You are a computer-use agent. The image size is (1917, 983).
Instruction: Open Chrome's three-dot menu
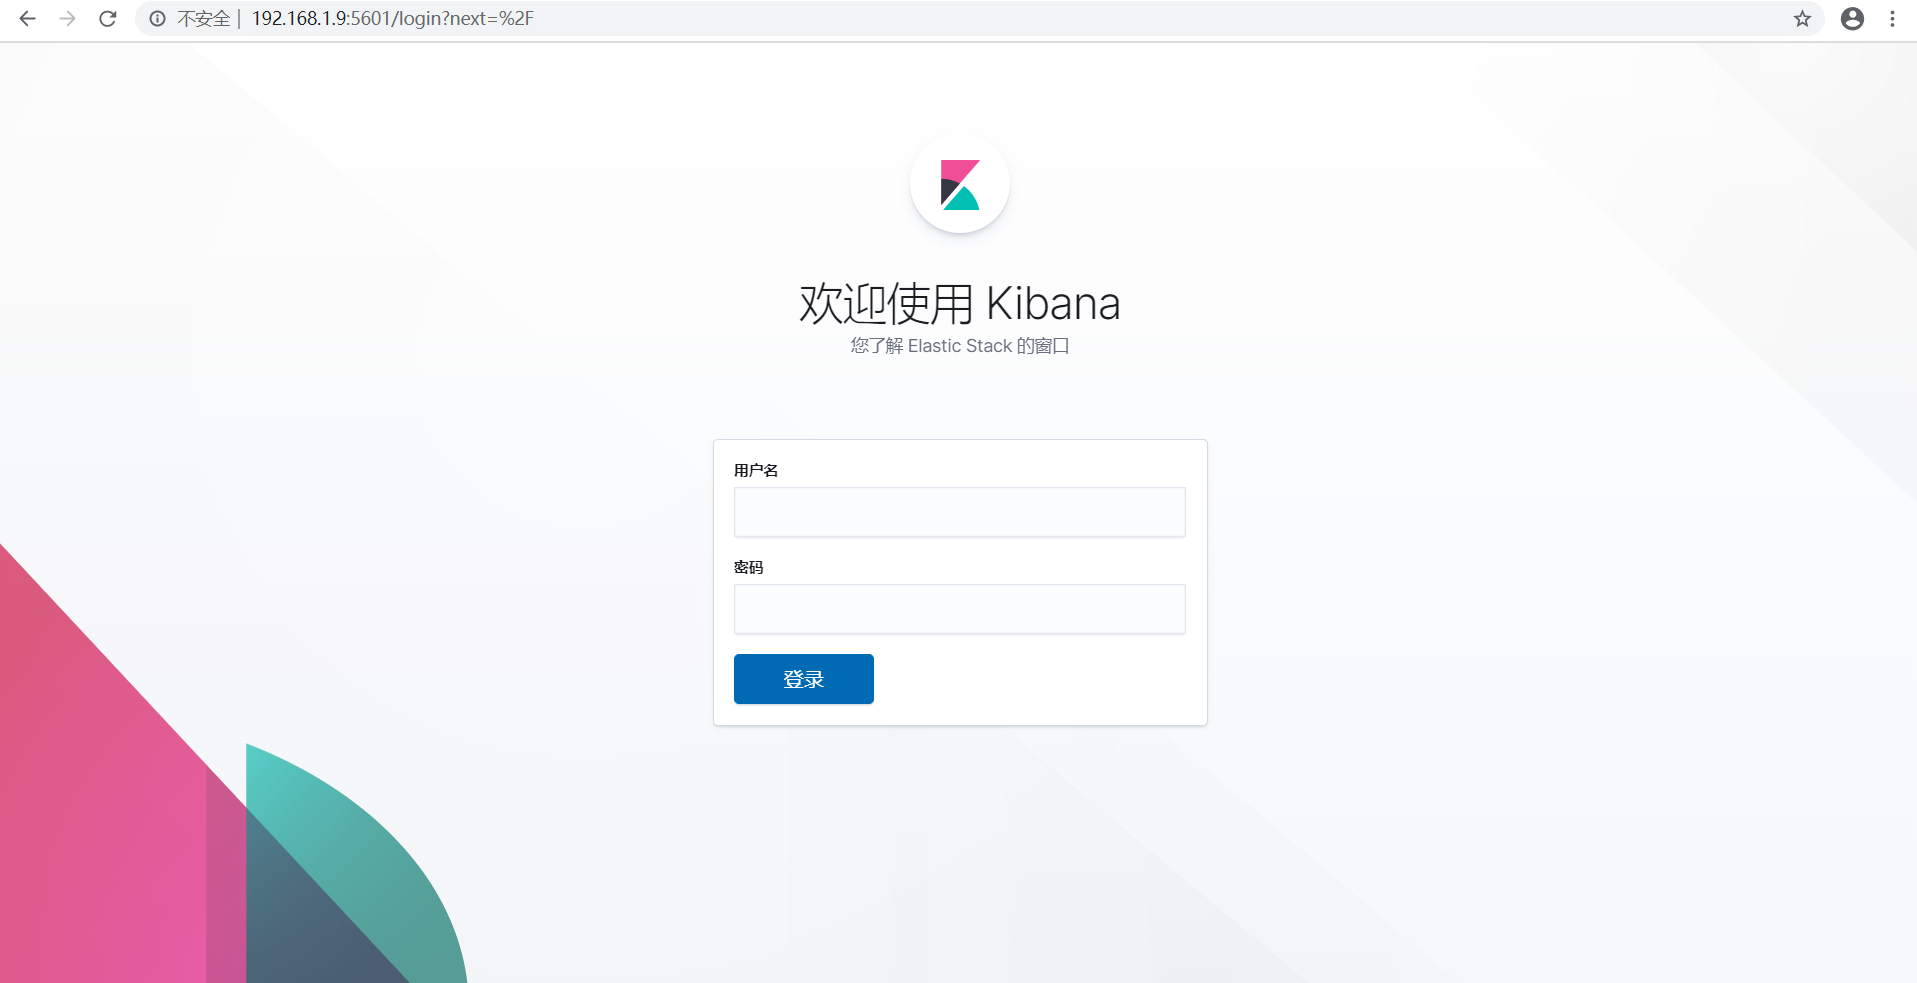(1893, 18)
